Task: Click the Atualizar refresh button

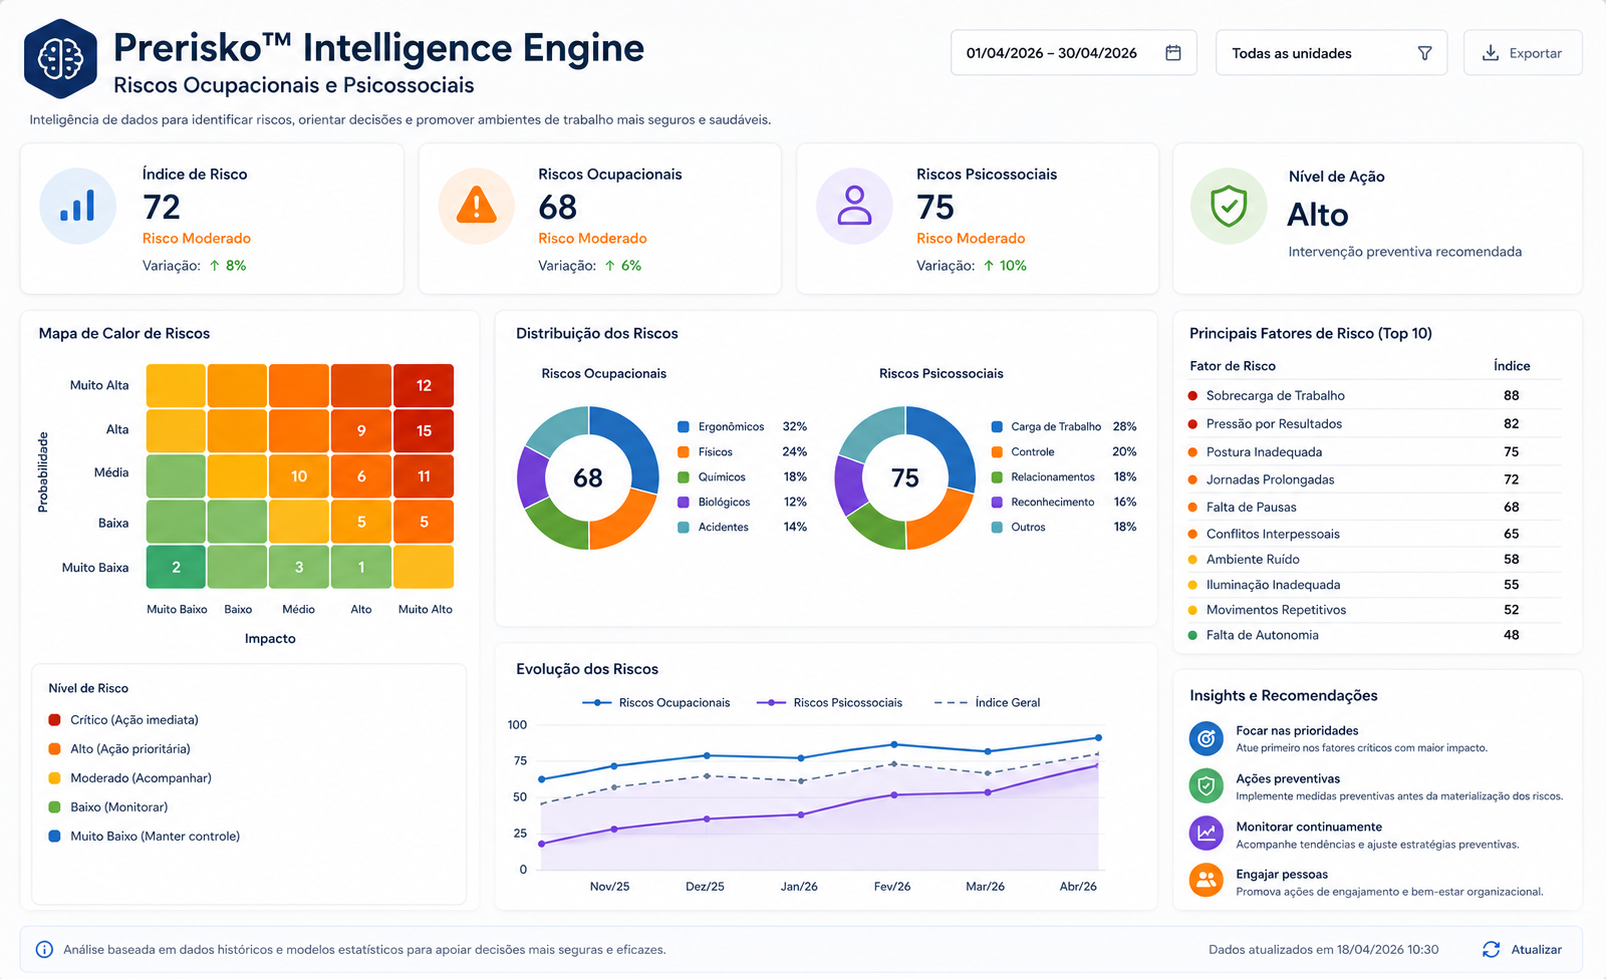Action: click(x=1522, y=949)
